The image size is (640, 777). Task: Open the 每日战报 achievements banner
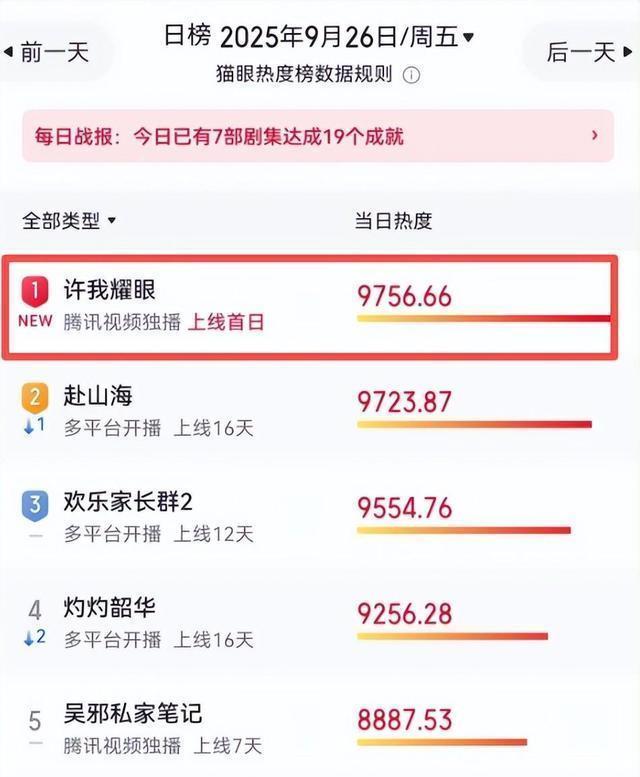click(x=318, y=136)
